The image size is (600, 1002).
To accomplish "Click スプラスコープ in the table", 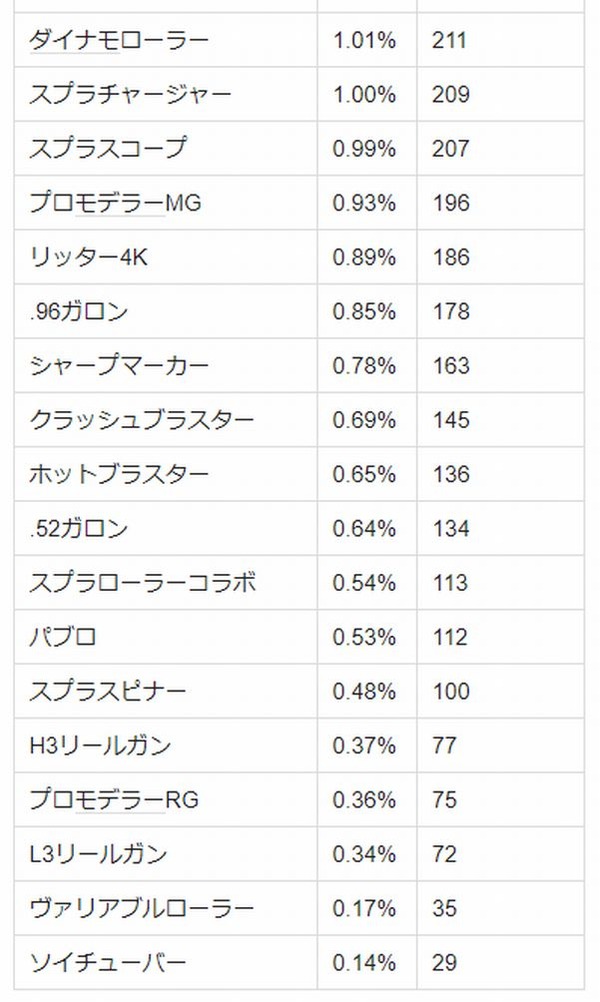I will click(x=108, y=148).
